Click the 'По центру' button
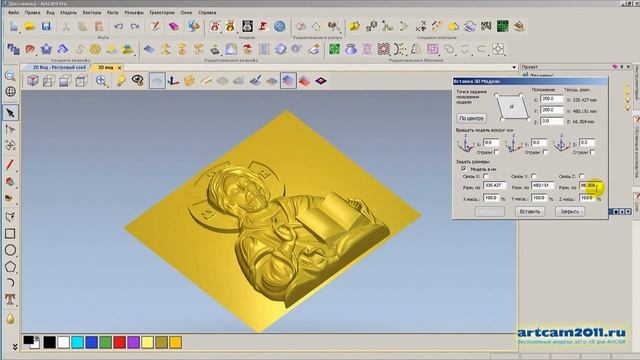Image resolution: width=640 pixels, height=360 pixels. tap(471, 118)
